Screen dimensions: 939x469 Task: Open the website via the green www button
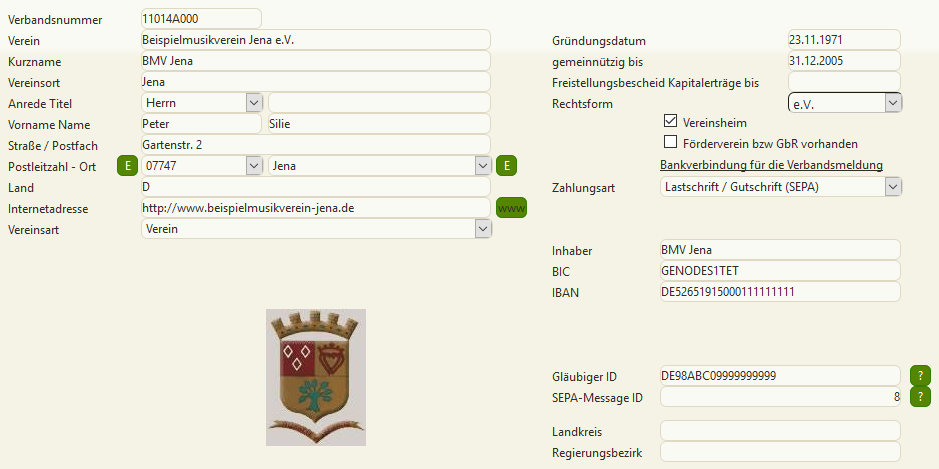tap(511, 208)
